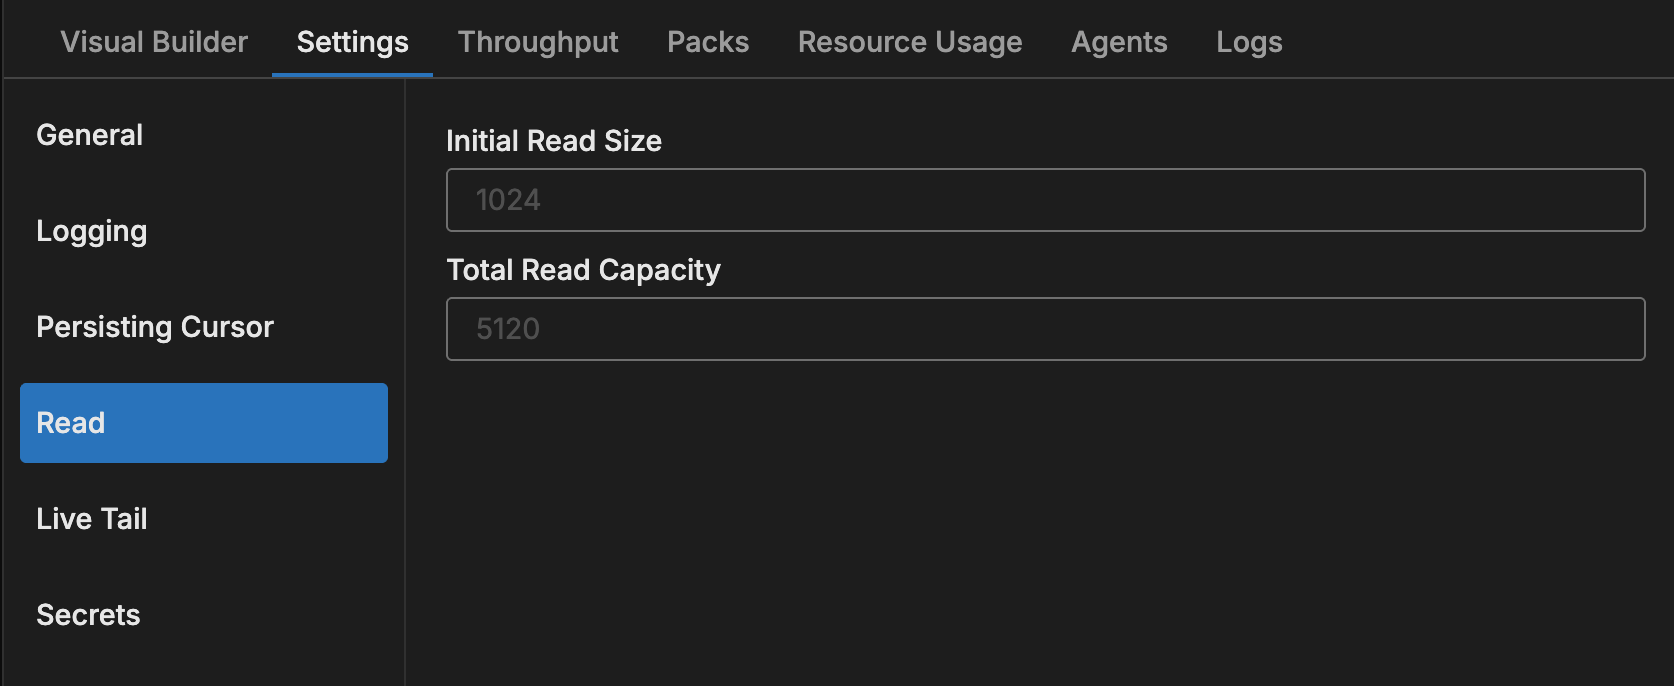Click the 1024 placeholder text
The height and width of the screenshot is (686, 1674).
click(508, 200)
